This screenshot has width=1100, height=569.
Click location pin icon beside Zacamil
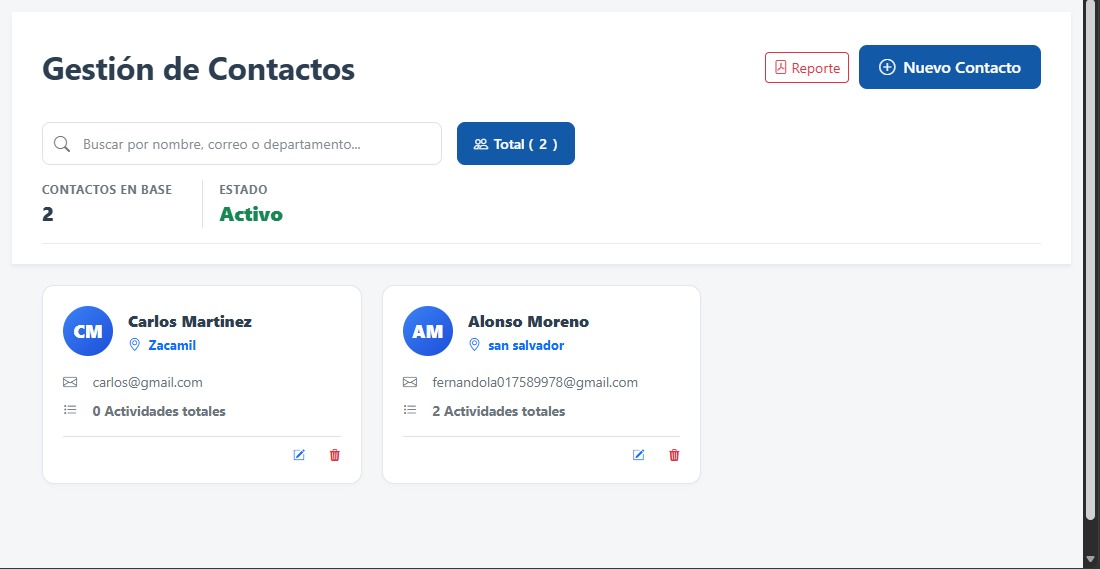click(x=135, y=345)
